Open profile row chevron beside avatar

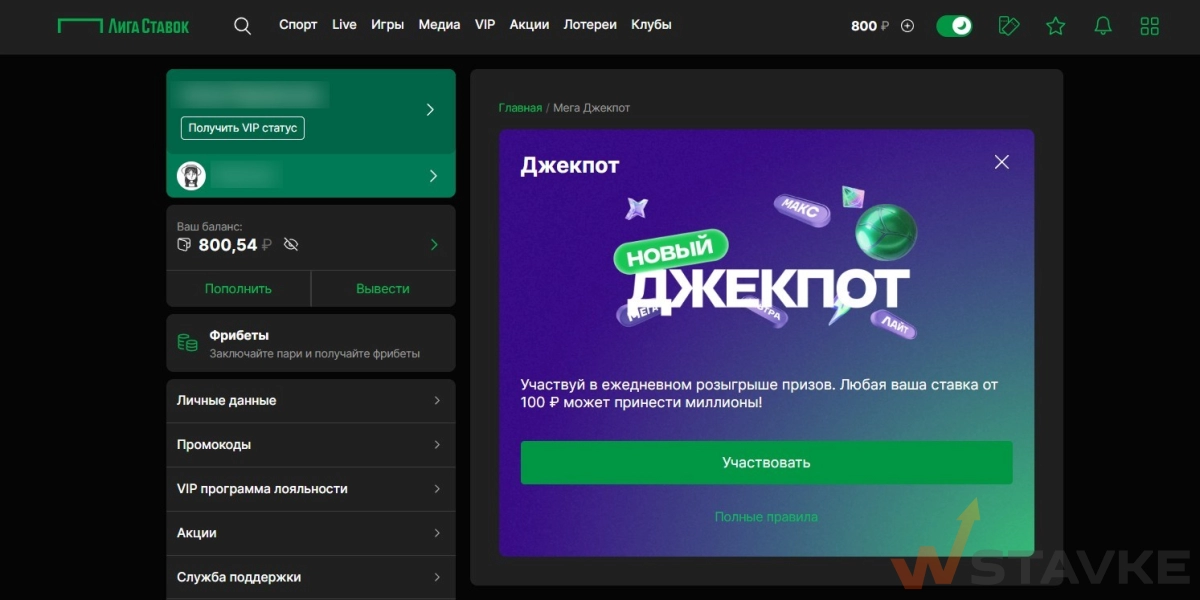433,176
